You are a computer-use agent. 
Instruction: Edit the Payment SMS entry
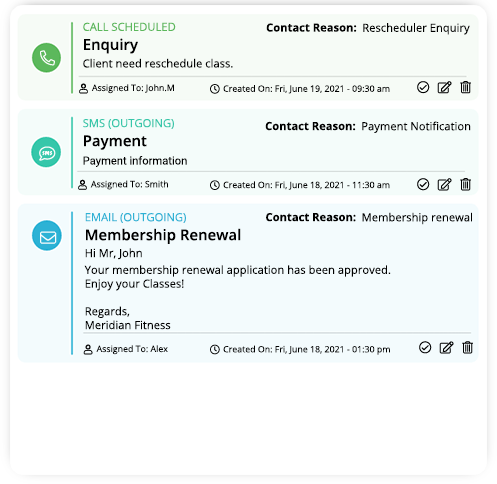(444, 184)
